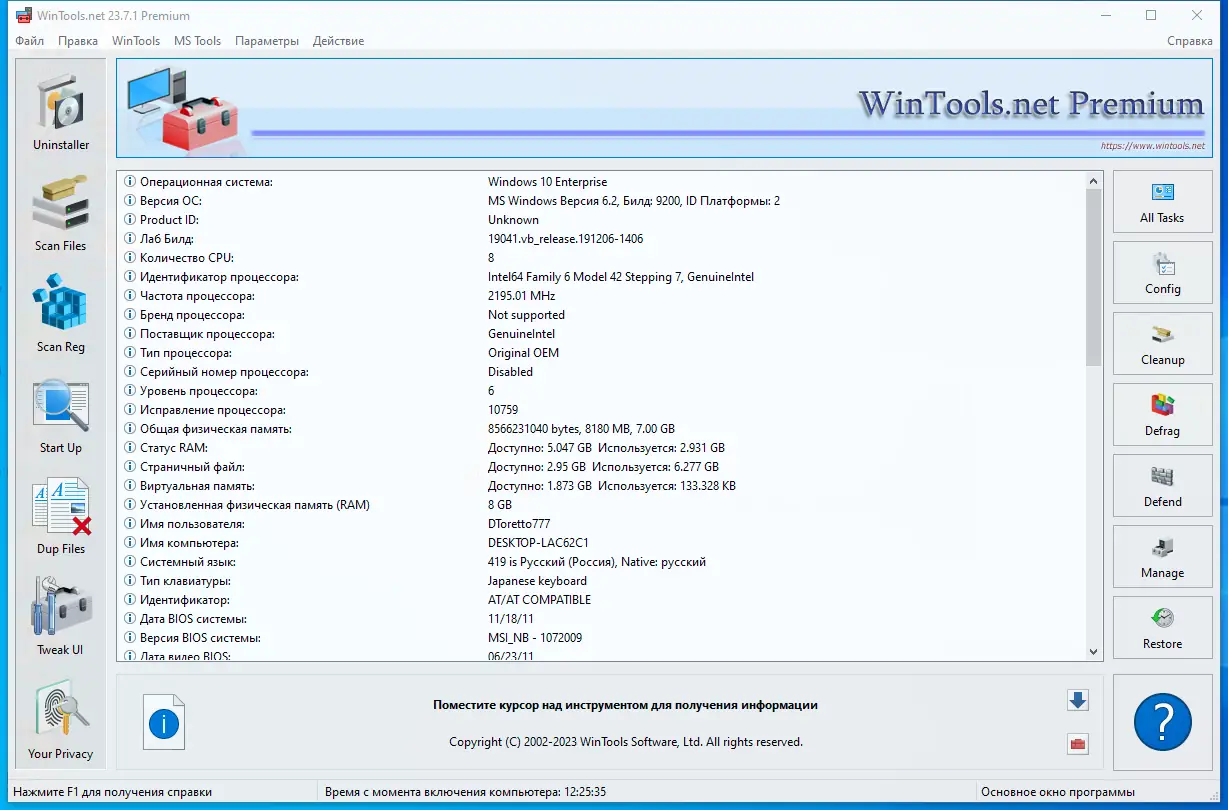Open the WinTools menu
Screen dimensions: 1228x810
(x=135, y=41)
